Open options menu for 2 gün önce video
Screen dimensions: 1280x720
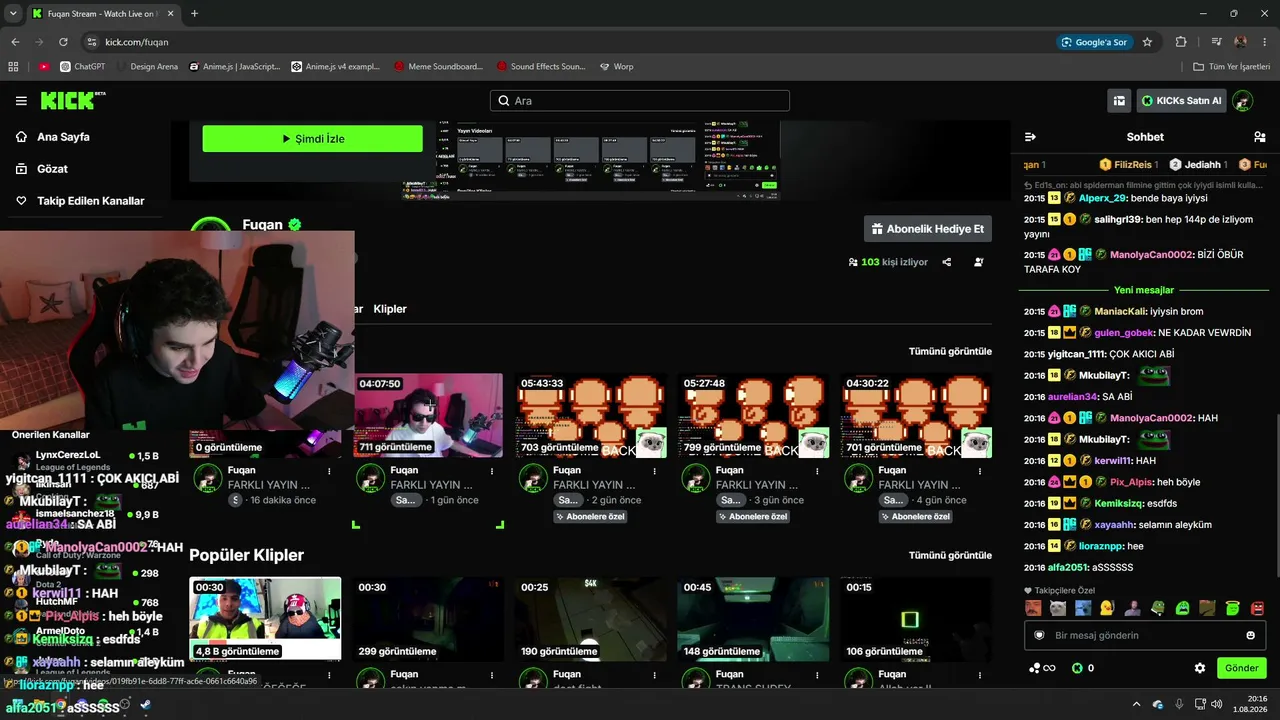pos(655,470)
